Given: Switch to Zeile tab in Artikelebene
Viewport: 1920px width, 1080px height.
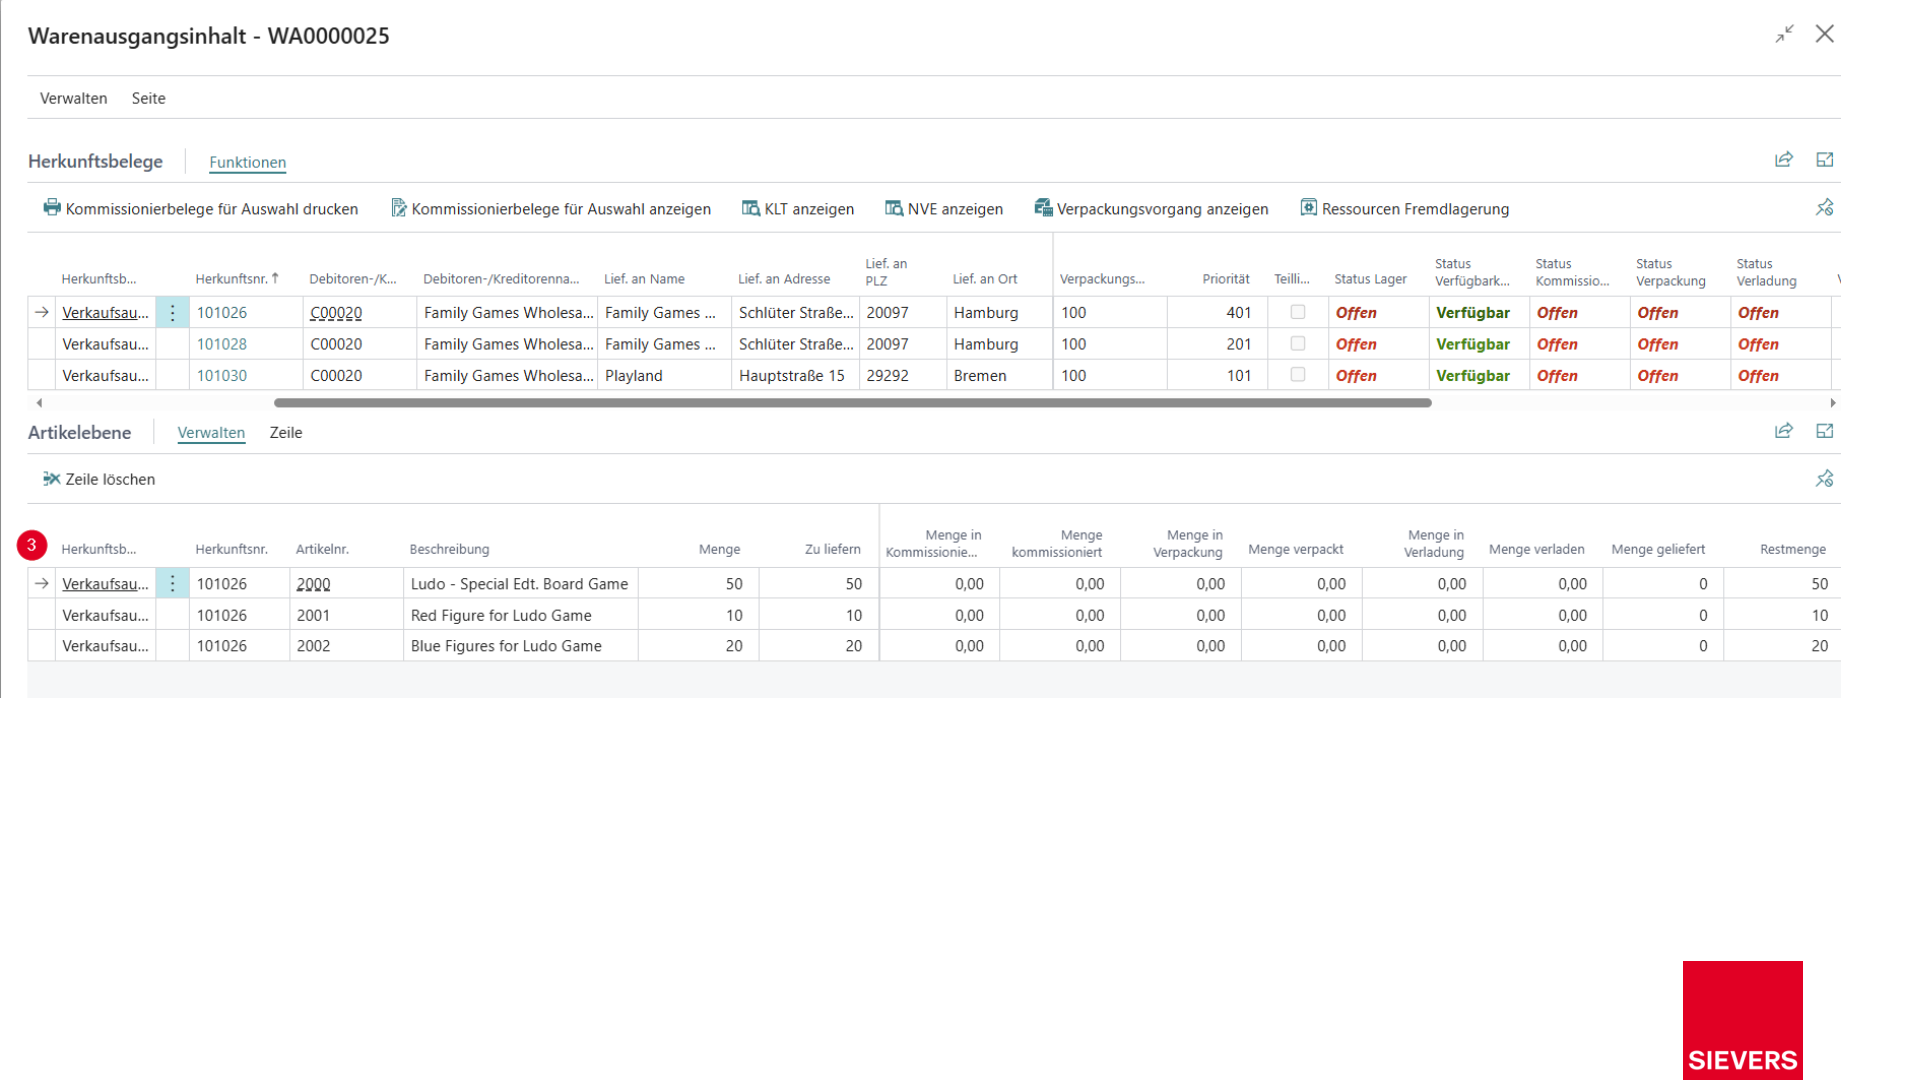Looking at the screenshot, I should coord(286,433).
